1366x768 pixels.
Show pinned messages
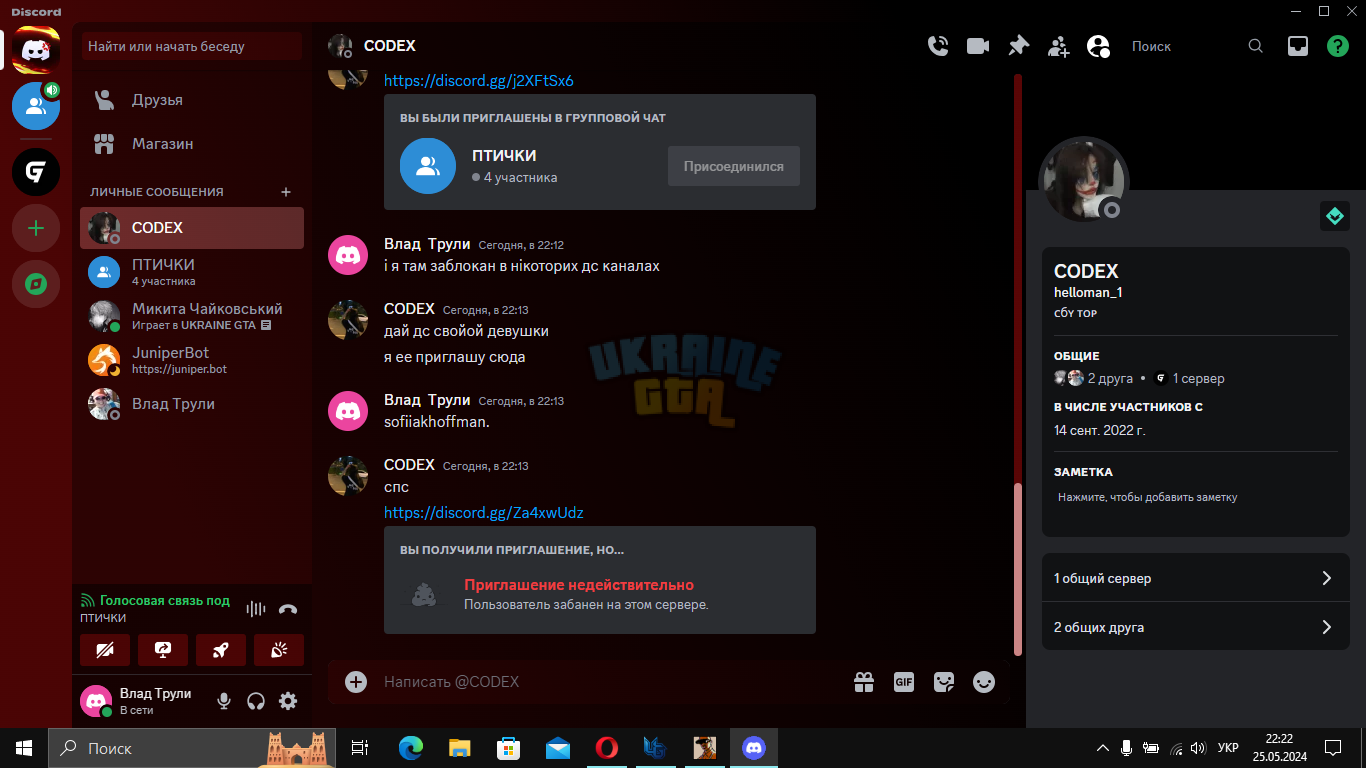1018,46
